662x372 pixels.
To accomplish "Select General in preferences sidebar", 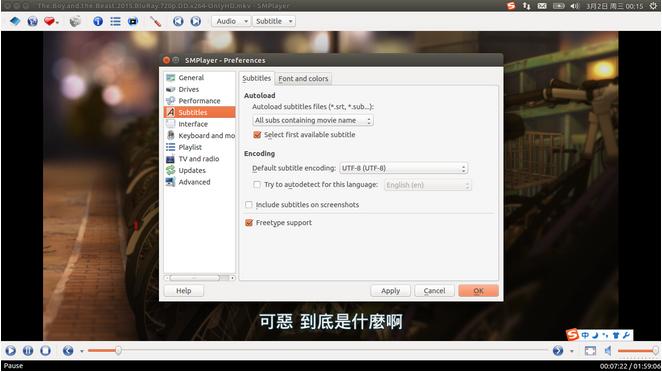I will click(x=199, y=78).
